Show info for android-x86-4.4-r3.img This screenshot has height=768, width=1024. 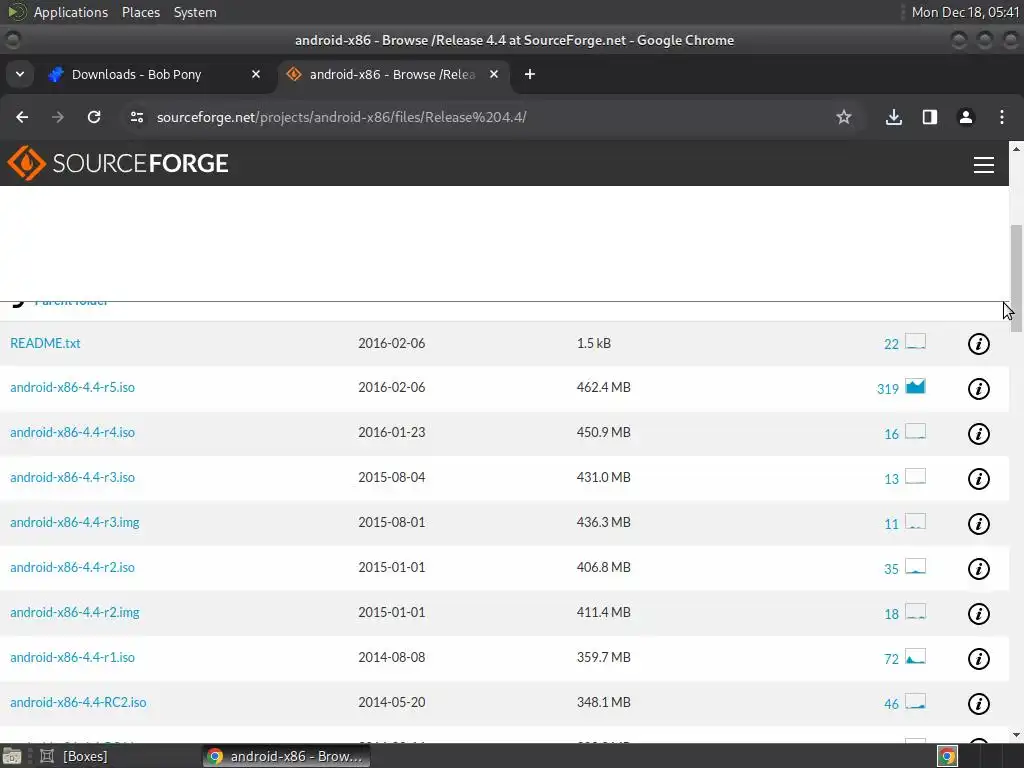point(978,524)
